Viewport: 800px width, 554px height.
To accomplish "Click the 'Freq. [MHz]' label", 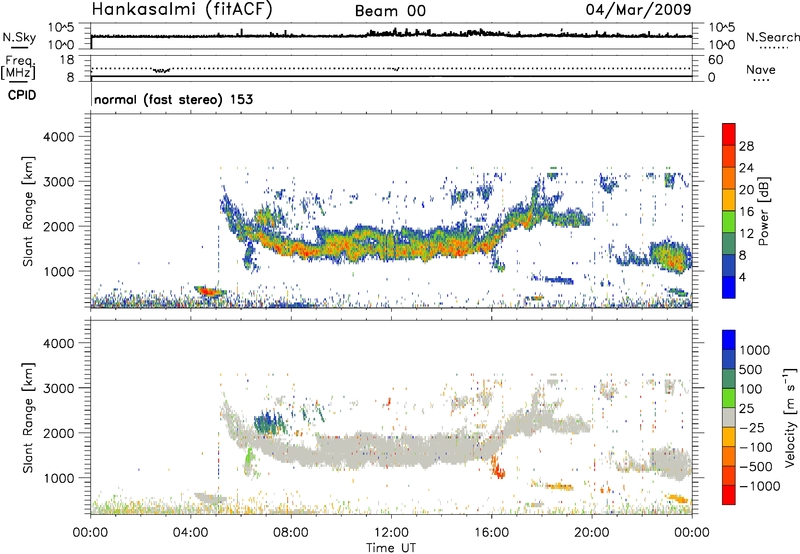I will click(x=18, y=68).
